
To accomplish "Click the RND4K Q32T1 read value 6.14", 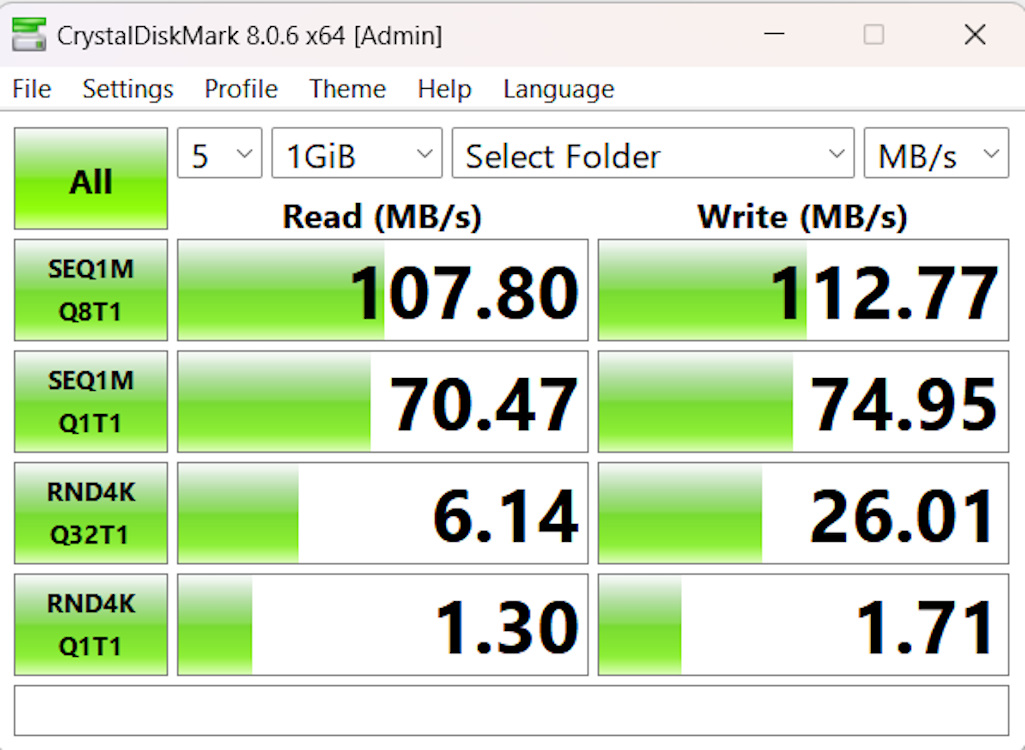I will [x=383, y=513].
